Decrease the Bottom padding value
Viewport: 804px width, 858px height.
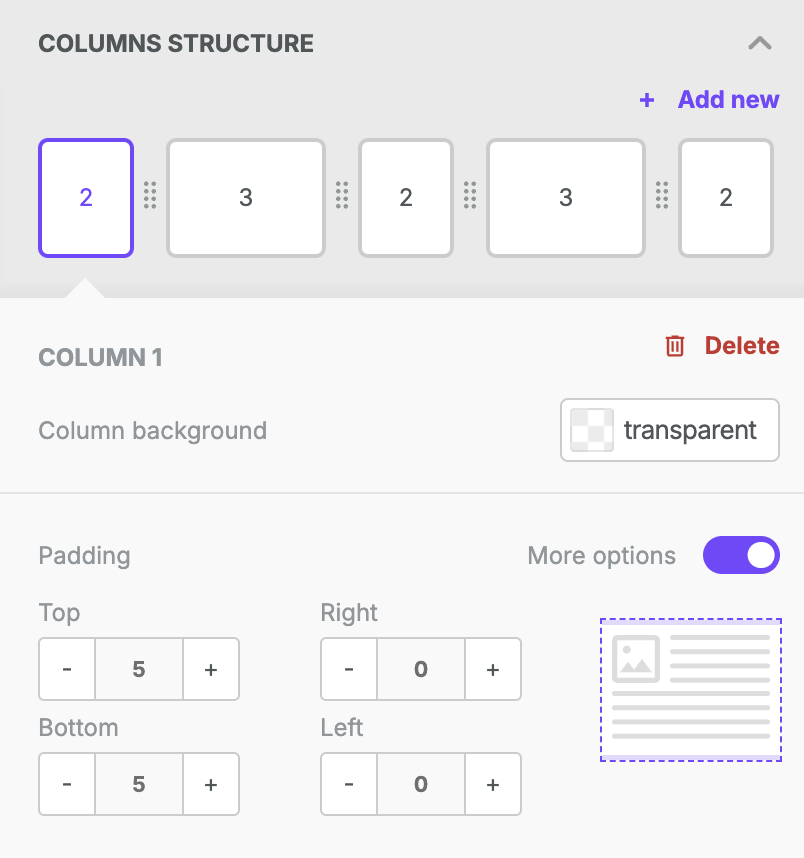pos(67,784)
